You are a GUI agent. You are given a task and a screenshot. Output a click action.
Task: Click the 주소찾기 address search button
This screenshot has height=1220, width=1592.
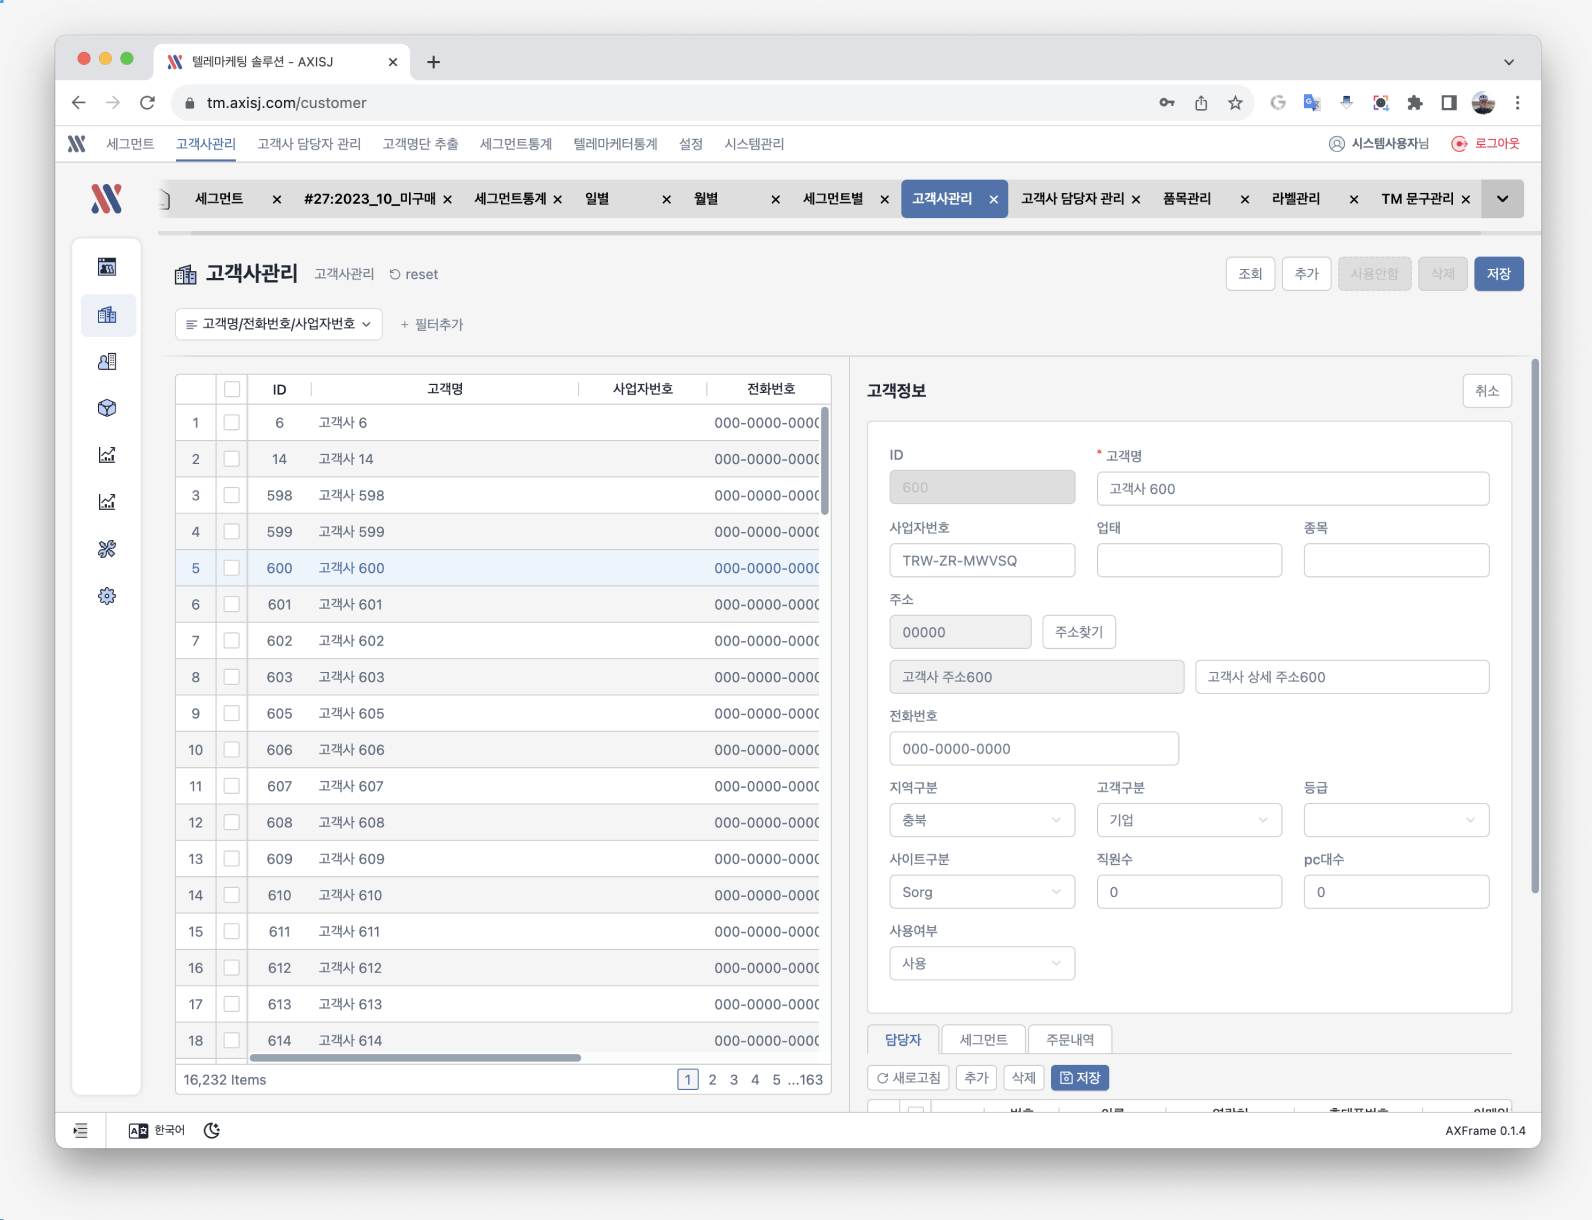point(1079,632)
